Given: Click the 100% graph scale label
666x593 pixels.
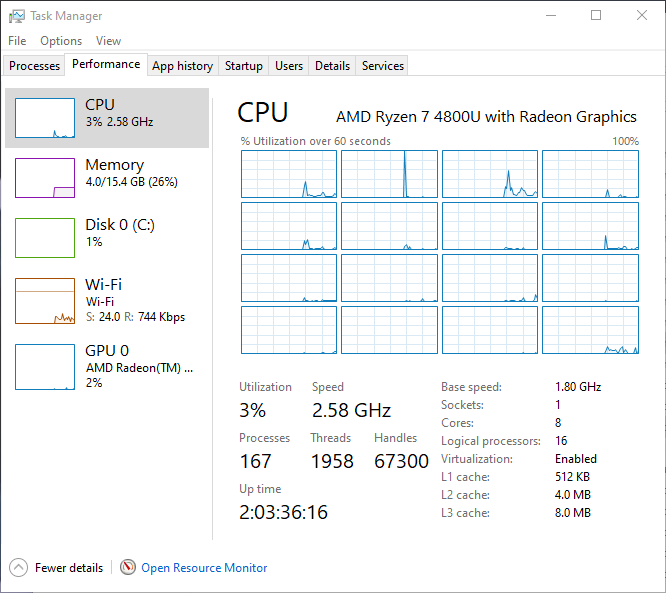Looking at the screenshot, I should click(625, 141).
